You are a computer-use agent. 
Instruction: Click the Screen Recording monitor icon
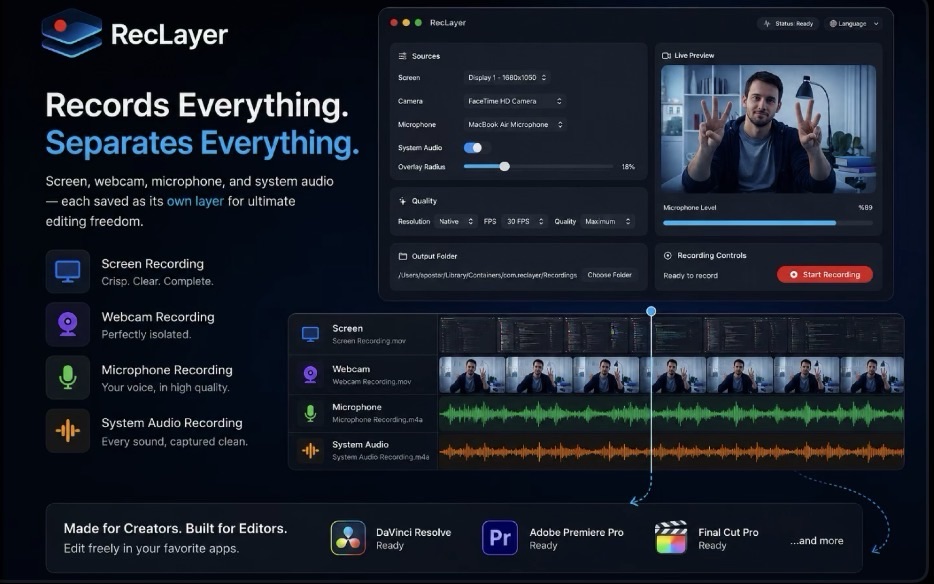pos(67,272)
